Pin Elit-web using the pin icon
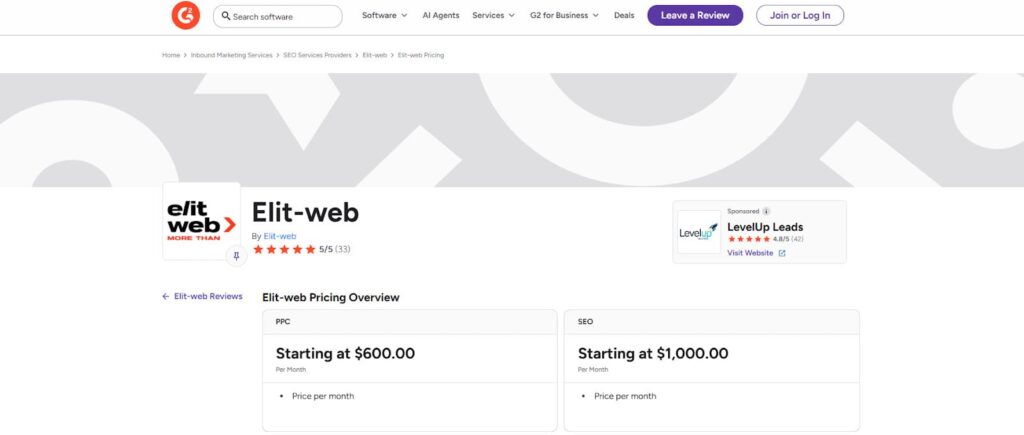 pos(236,256)
